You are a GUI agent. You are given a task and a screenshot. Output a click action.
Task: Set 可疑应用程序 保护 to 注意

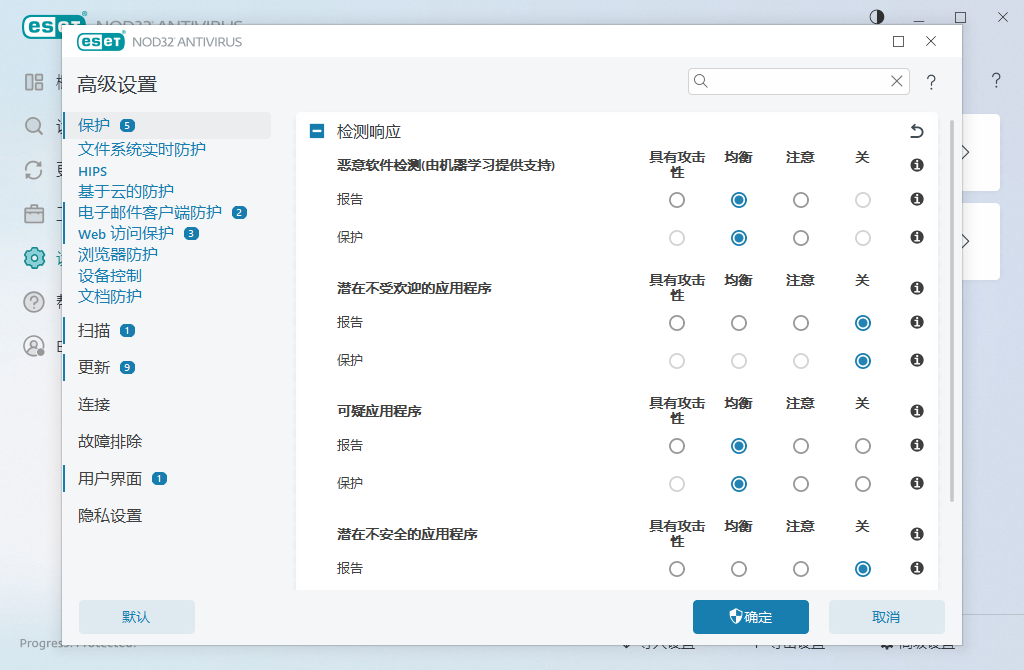point(801,484)
